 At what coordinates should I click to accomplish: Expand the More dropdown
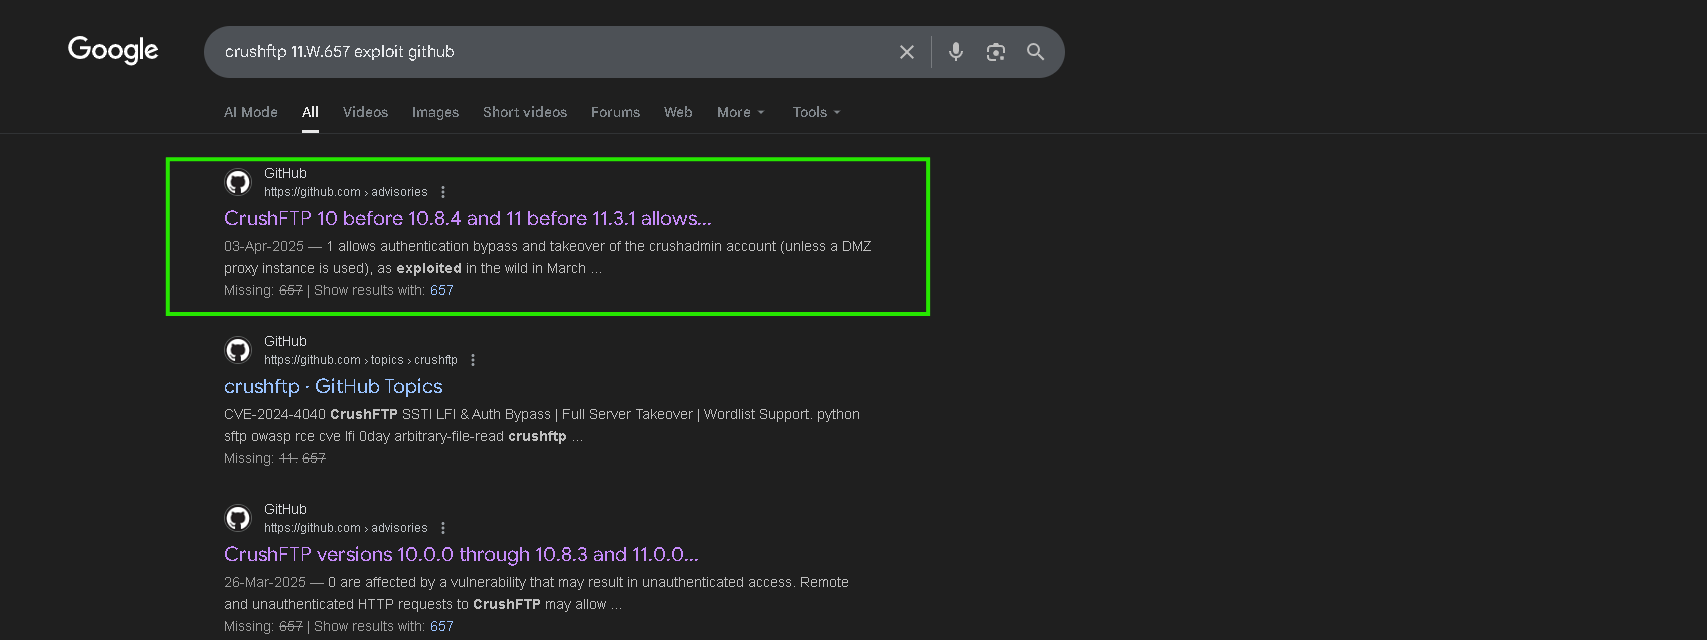(x=740, y=112)
